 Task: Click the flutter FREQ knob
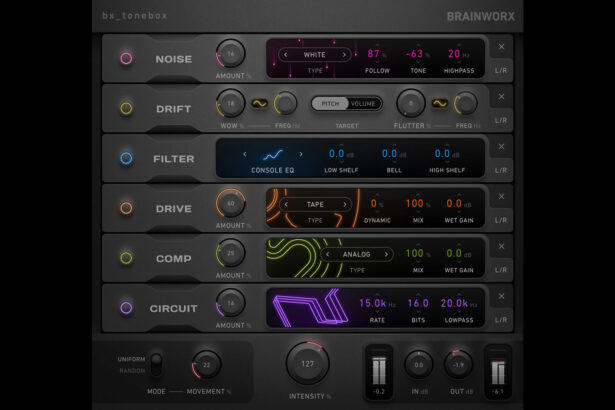click(x=466, y=104)
